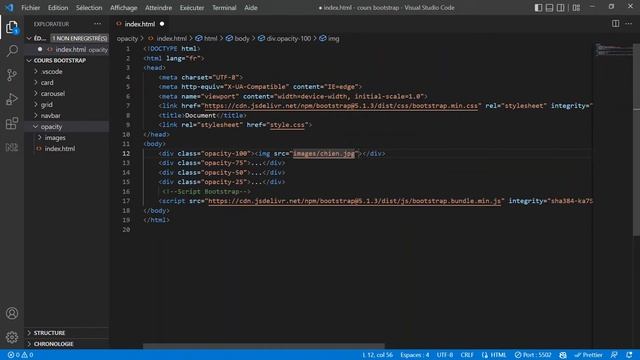Open the Edition menu

[x=58, y=8]
